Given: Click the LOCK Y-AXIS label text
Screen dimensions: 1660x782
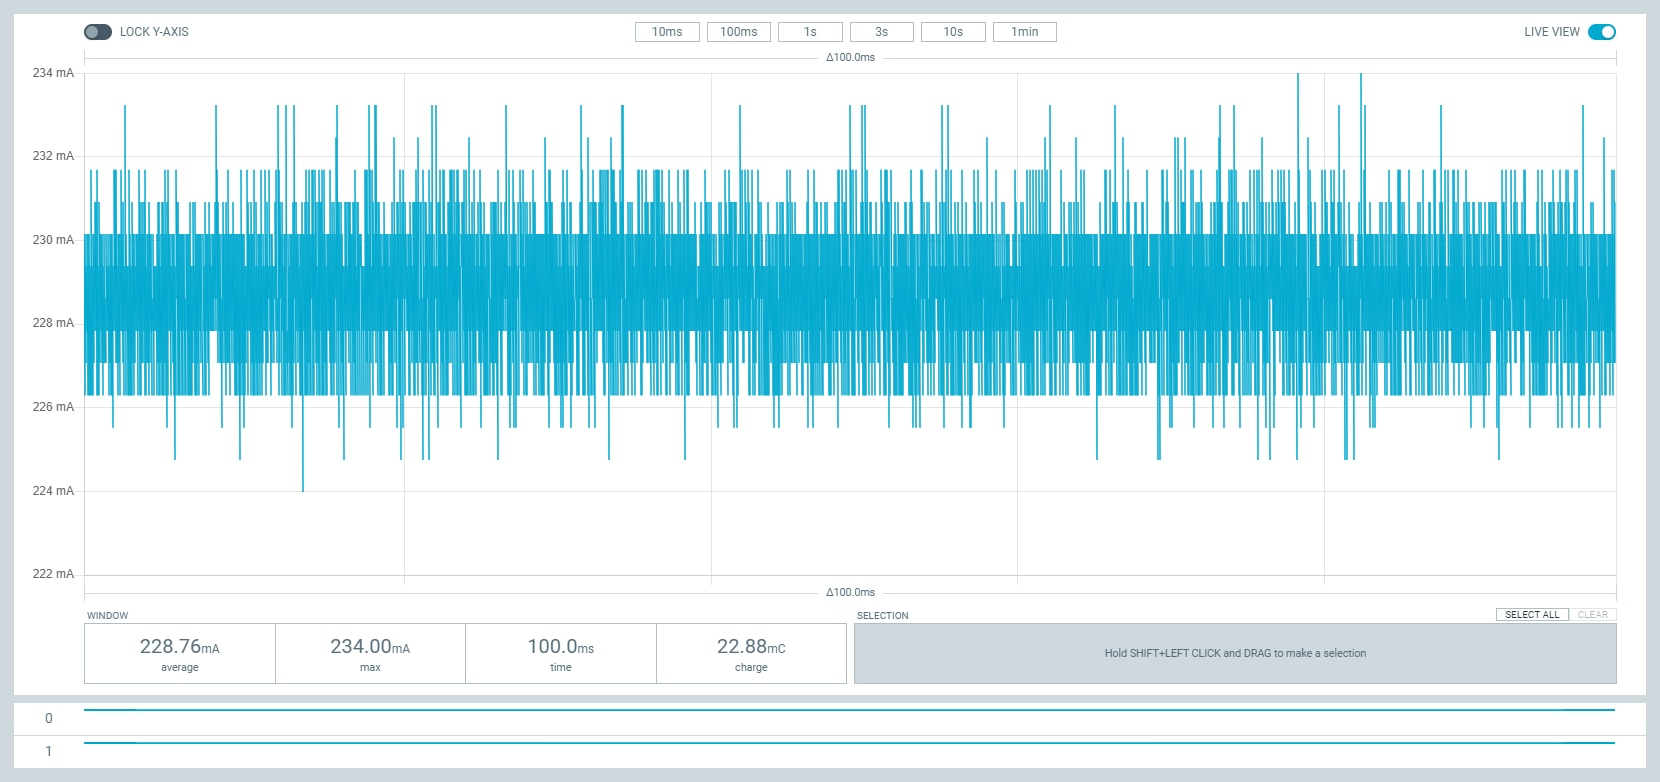Looking at the screenshot, I should click(154, 32).
